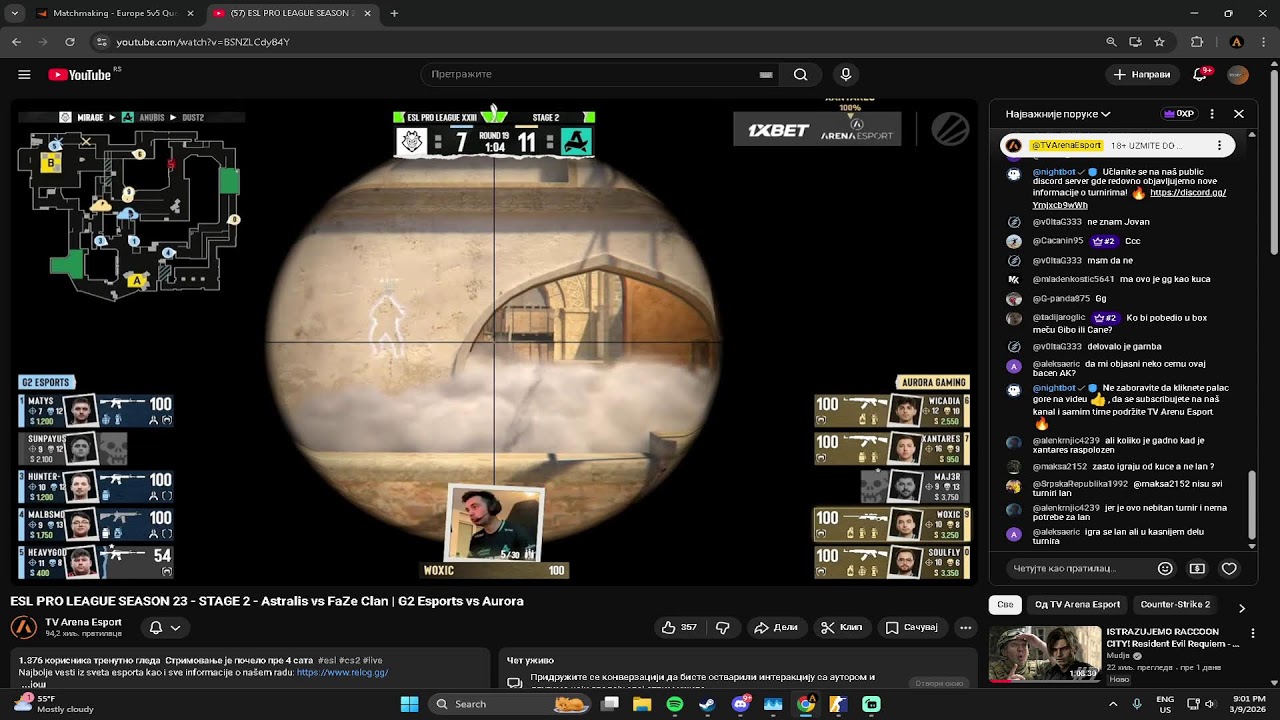Go to the YouTube home logo
The height and width of the screenshot is (720, 1280).
(x=79, y=75)
